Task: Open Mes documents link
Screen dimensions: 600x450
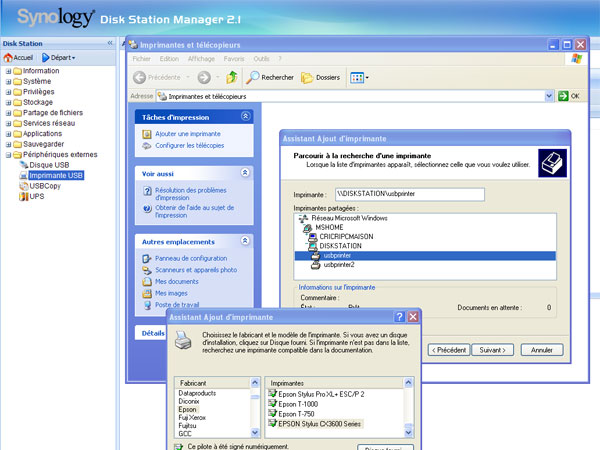Action: [177, 282]
